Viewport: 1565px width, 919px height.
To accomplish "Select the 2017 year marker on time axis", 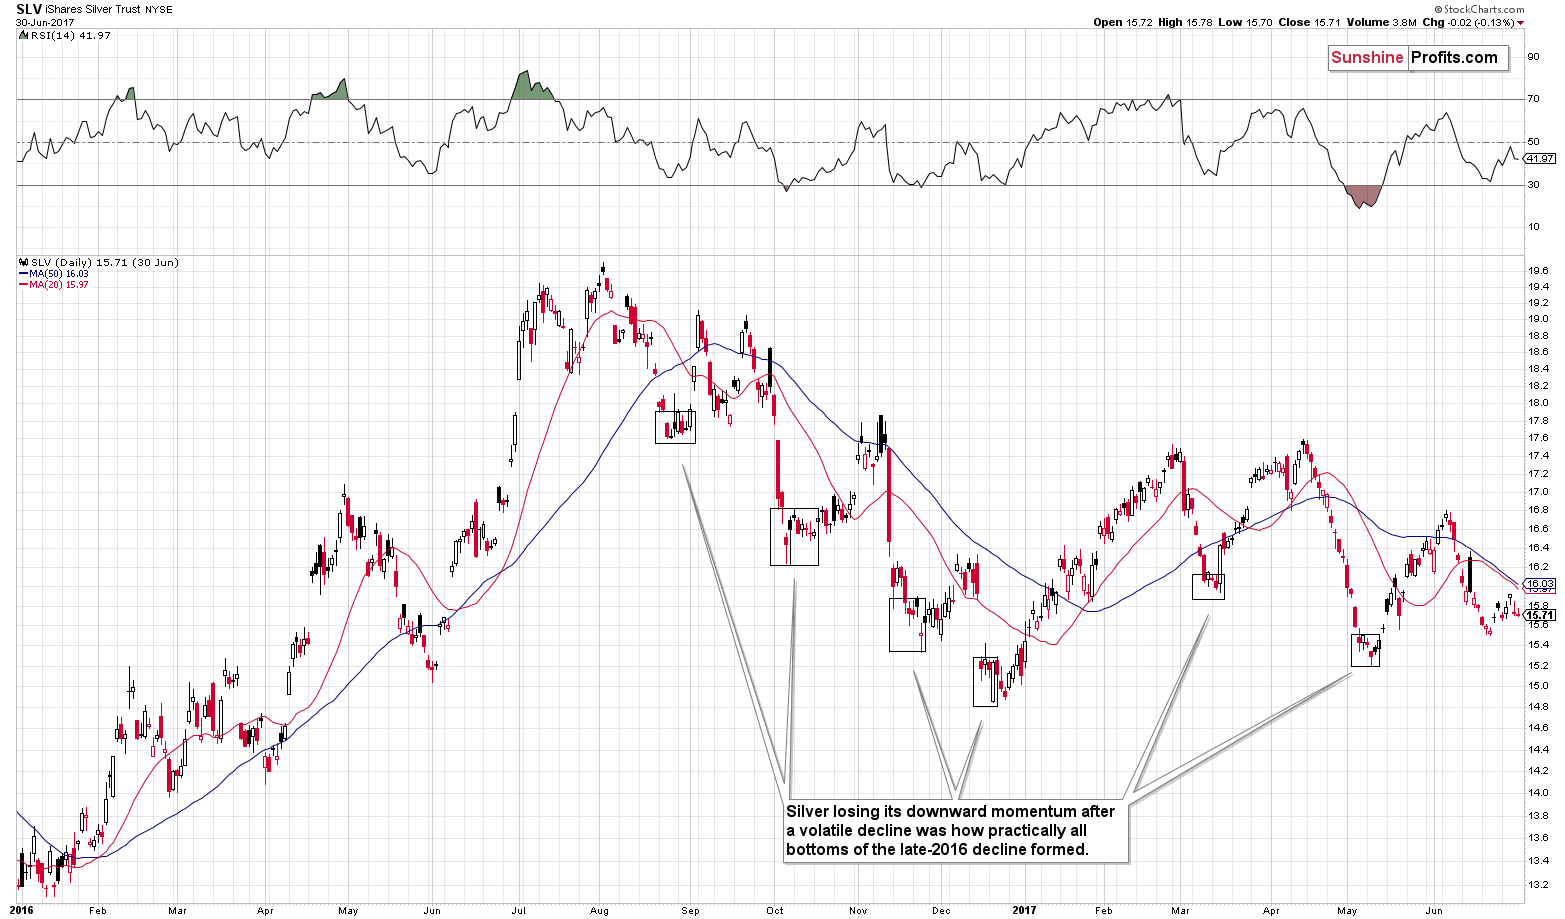I will tap(1024, 910).
